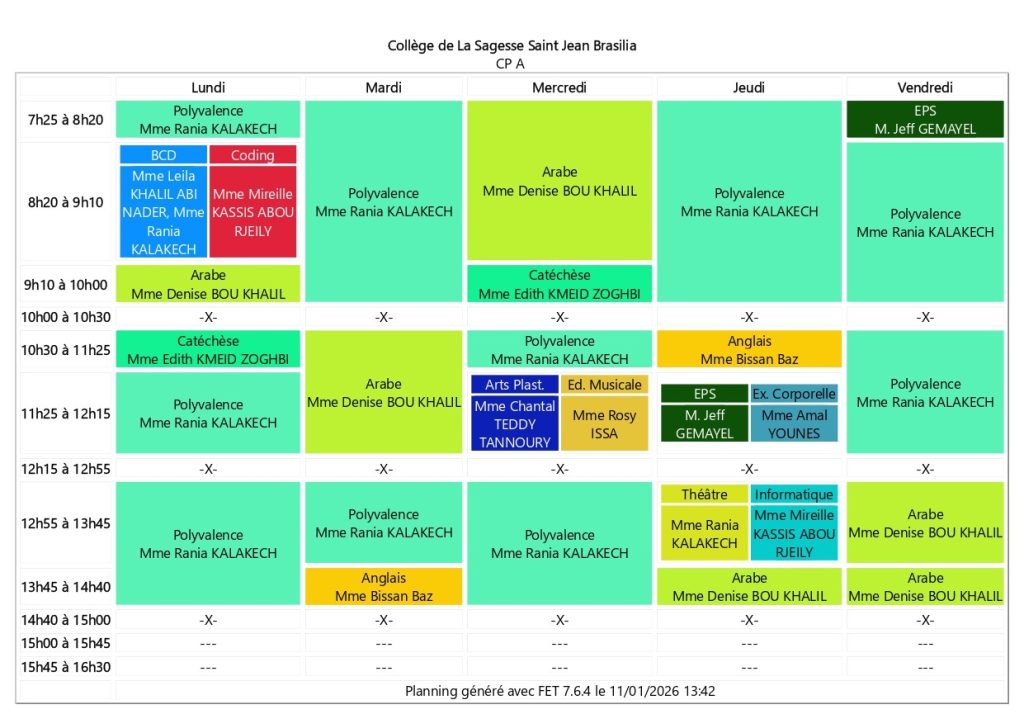Click Thursday's Anglais lesson with Mme Bissan Baz

[x=749, y=350]
